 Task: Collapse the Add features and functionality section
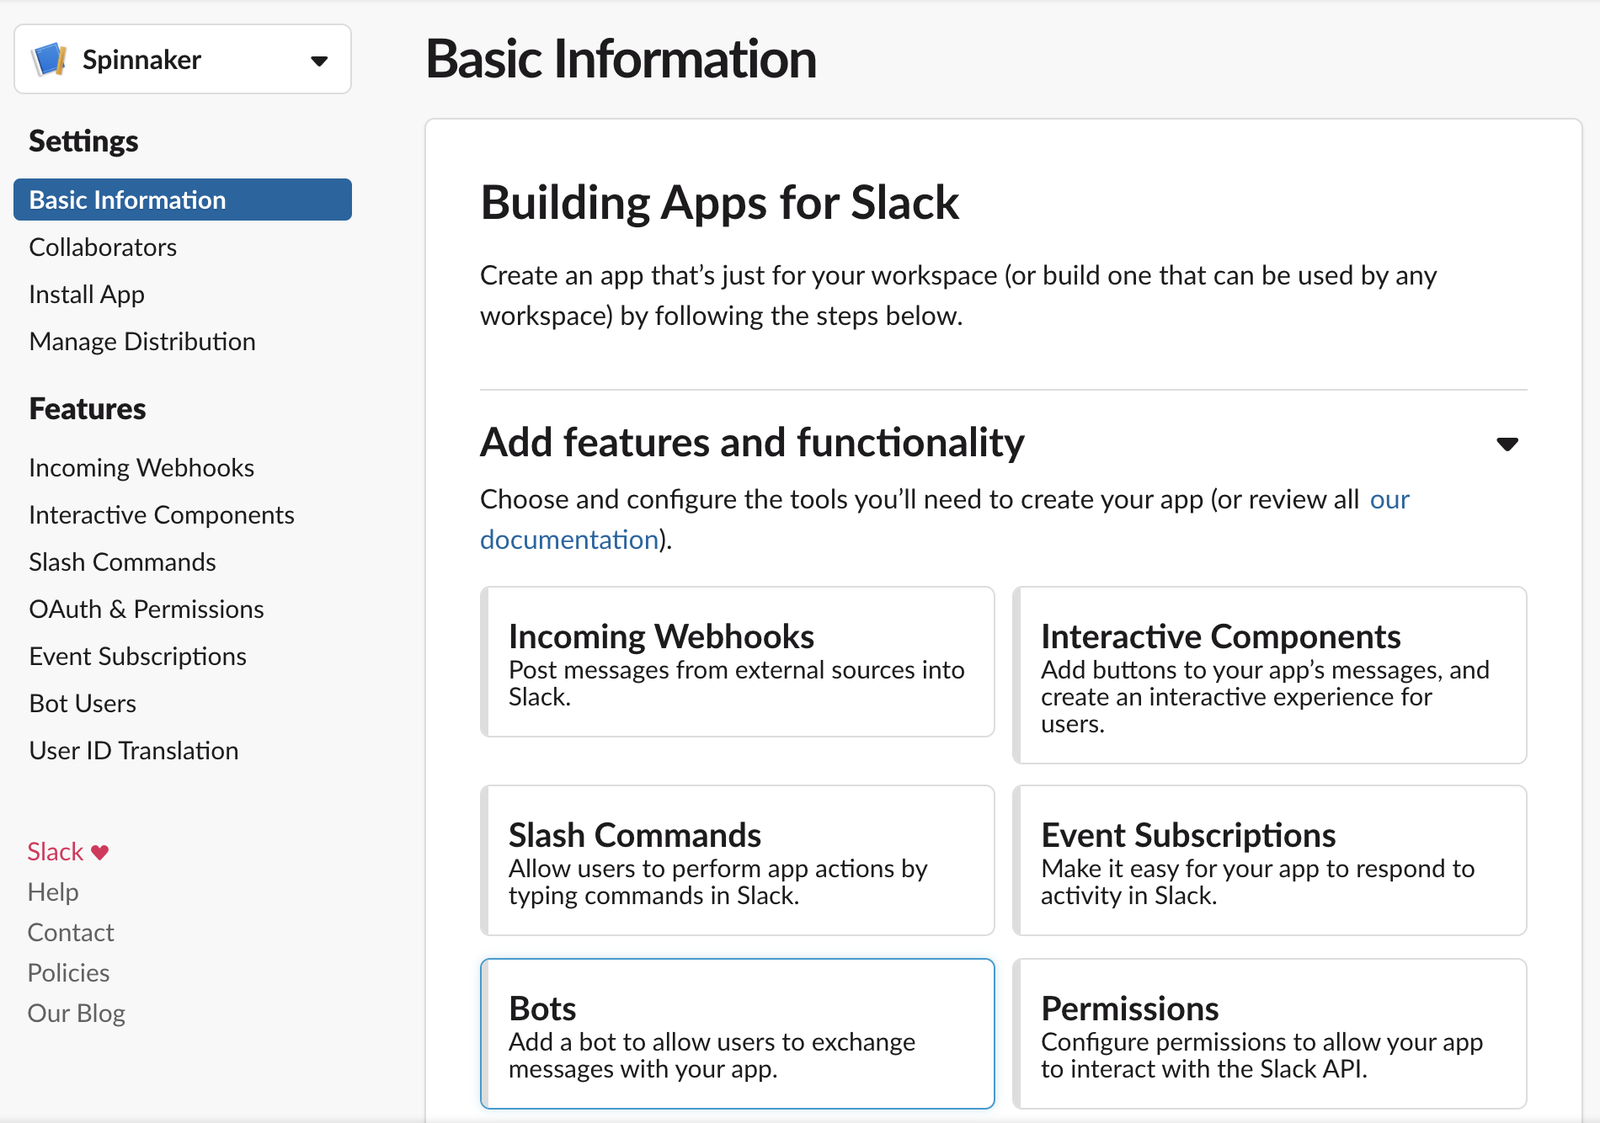coord(1507,444)
